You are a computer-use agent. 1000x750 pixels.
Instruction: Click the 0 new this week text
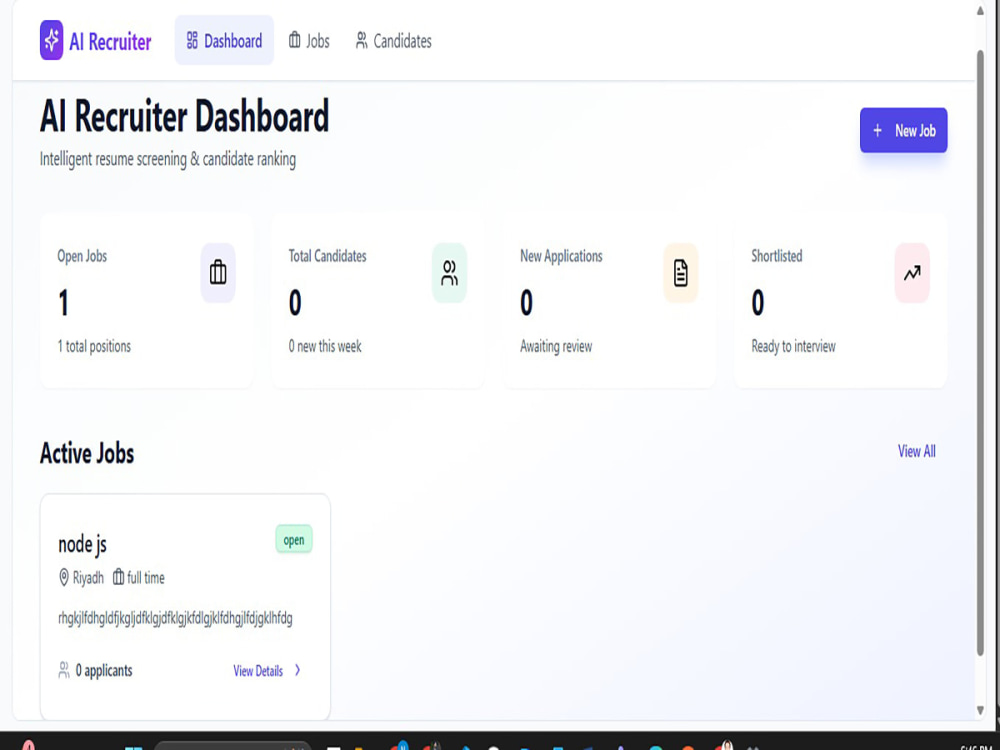pyautogui.click(x=325, y=346)
